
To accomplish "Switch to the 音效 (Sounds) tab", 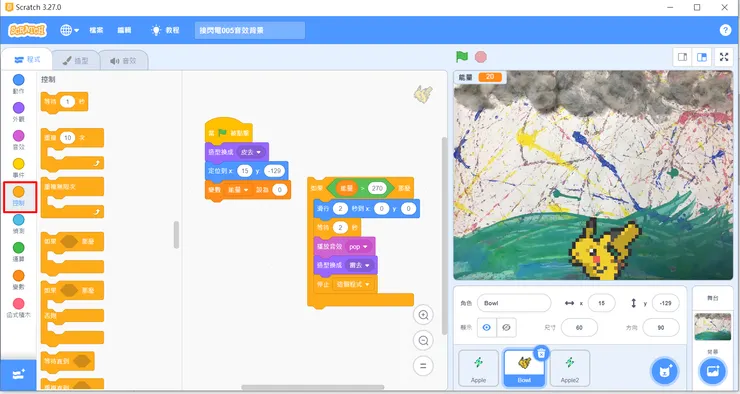I will coord(124,60).
